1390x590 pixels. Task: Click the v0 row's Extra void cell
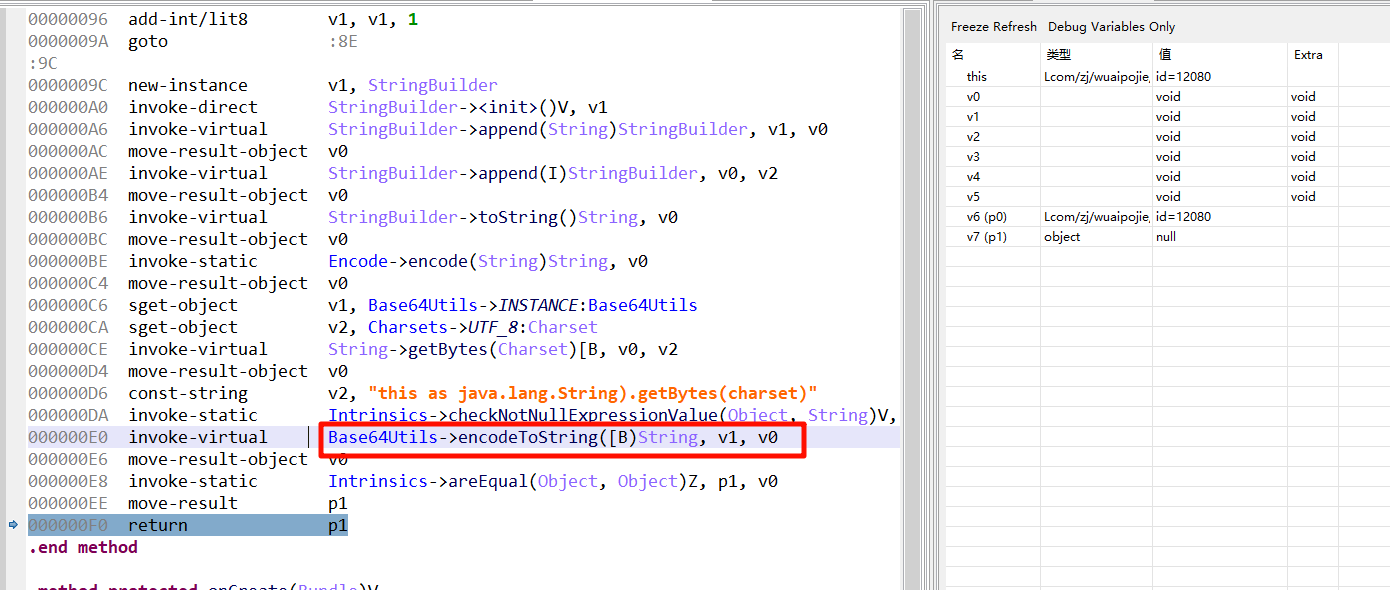(x=1303, y=97)
